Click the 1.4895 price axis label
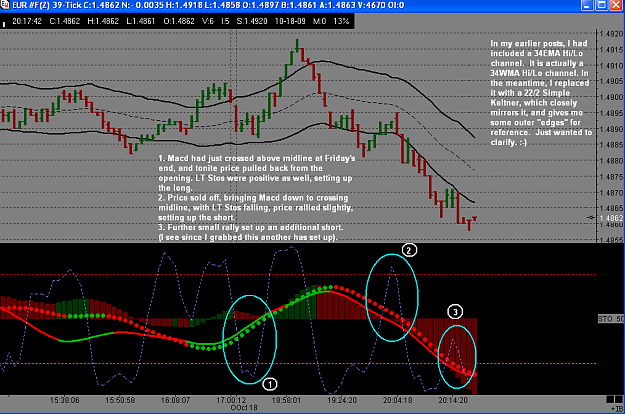The width and height of the screenshot is (625, 414). coord(611,113)
